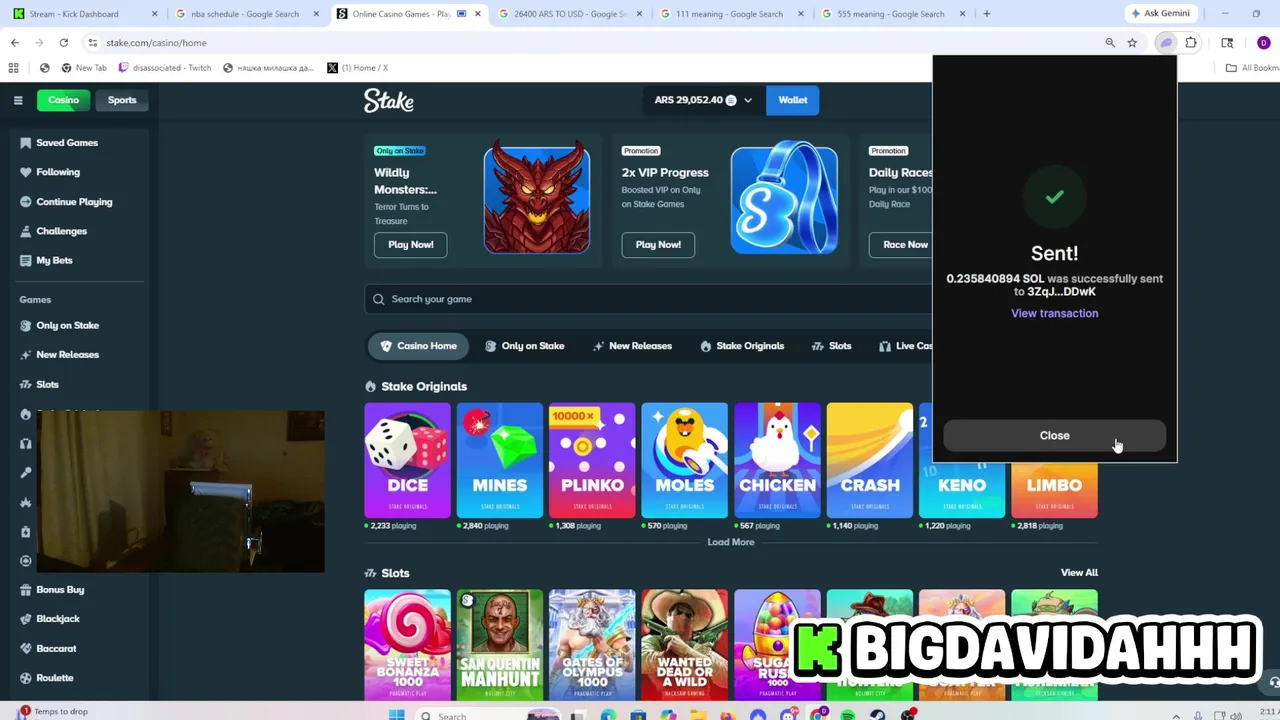
Task: Click the My Bets icon in sidebar
Action: [x=26, y=260]
